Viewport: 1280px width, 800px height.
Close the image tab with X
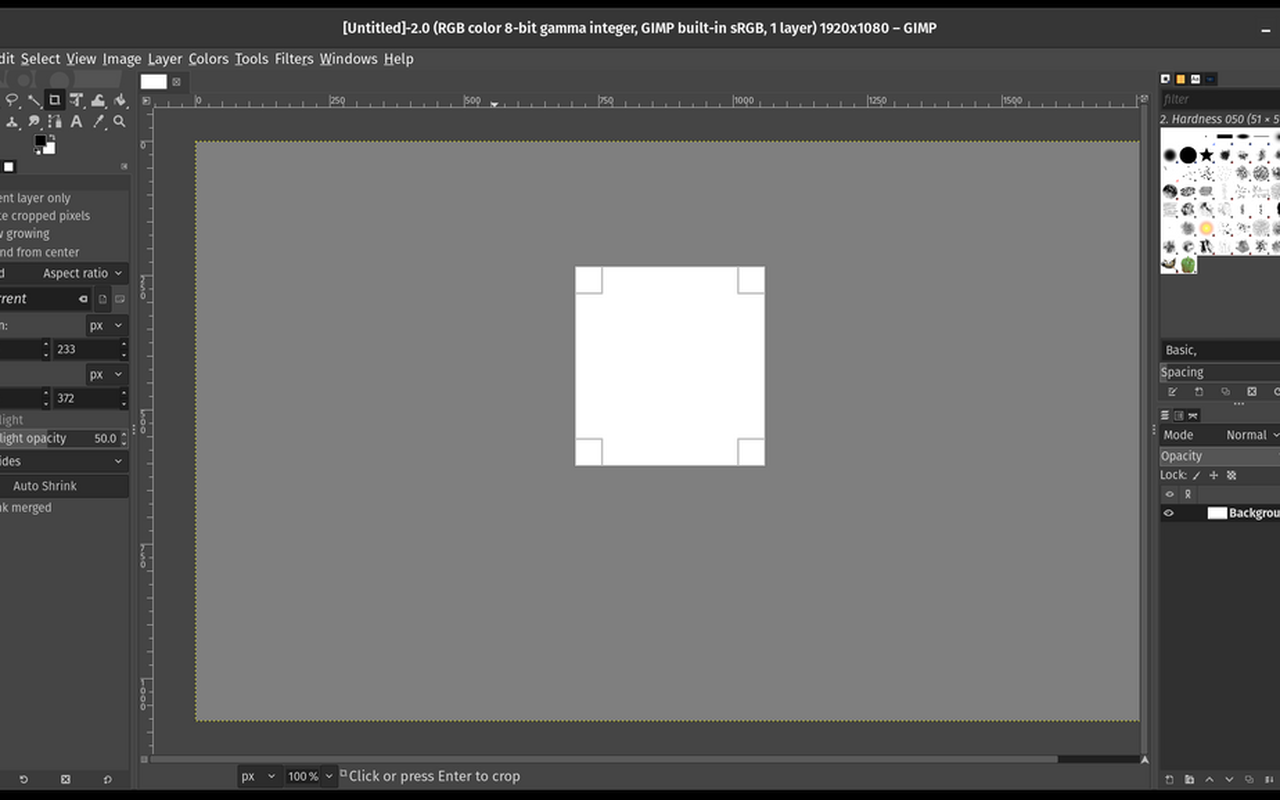(x=177, y=82)
